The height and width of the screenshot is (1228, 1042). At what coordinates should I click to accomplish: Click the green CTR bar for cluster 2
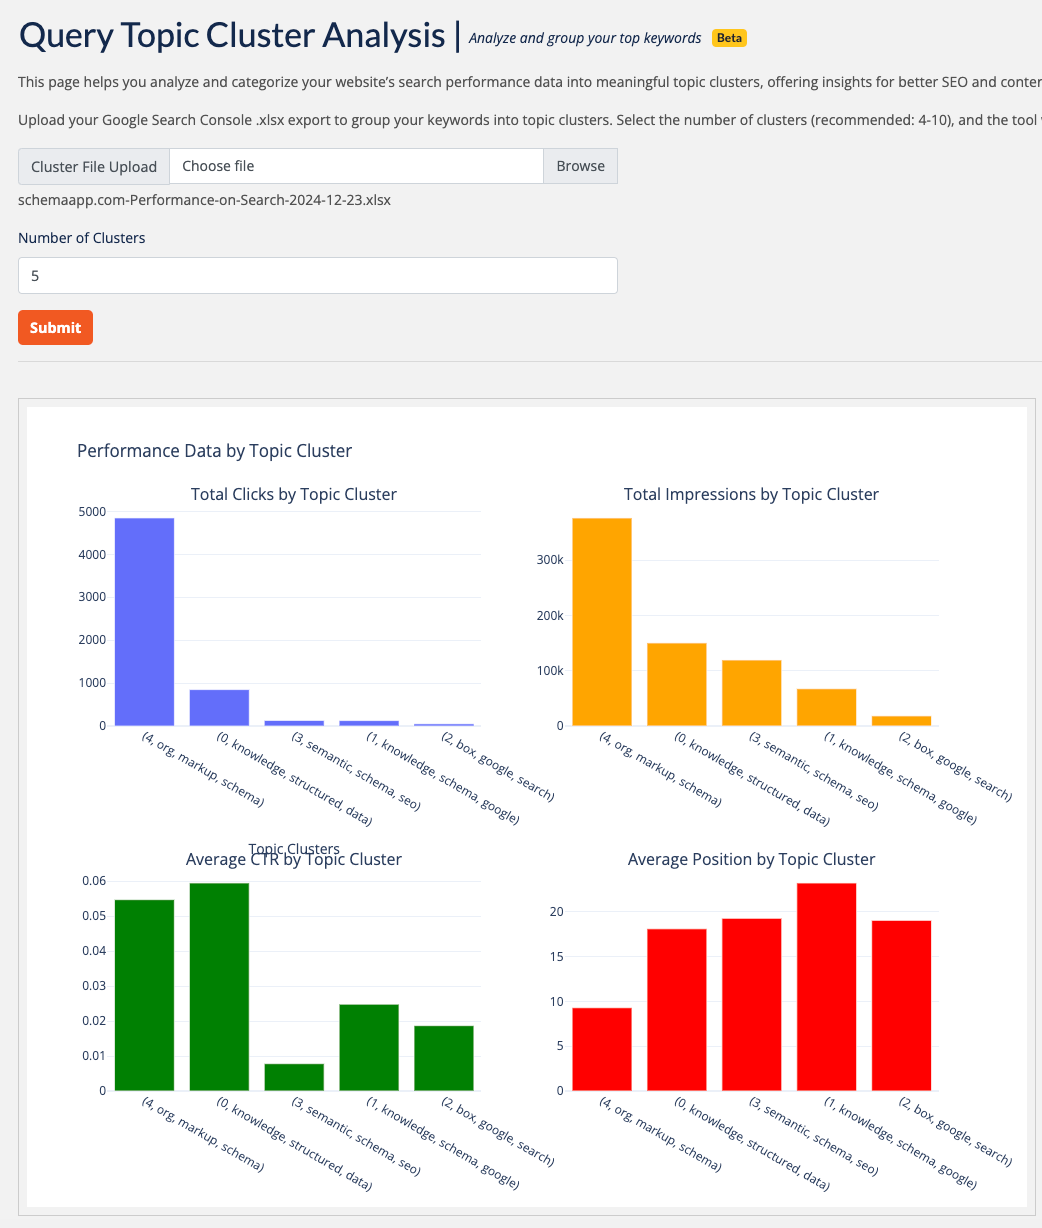pyautogui.click(x=444, y=1058)
